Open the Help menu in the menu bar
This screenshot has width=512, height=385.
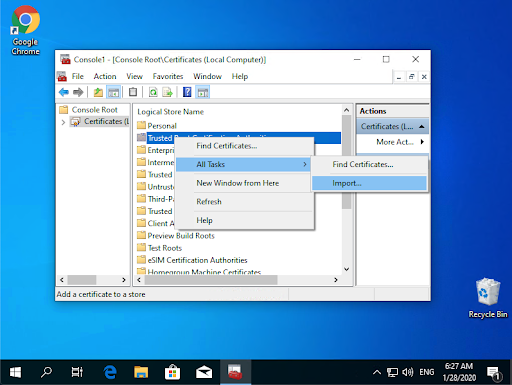(x=240, y=76)
